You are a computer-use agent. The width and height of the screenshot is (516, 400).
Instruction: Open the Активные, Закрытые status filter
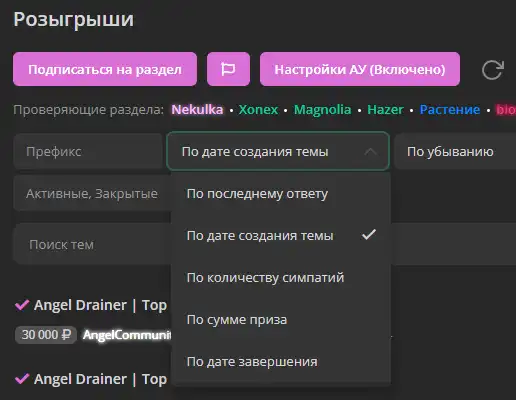click(x=92, y=193)
